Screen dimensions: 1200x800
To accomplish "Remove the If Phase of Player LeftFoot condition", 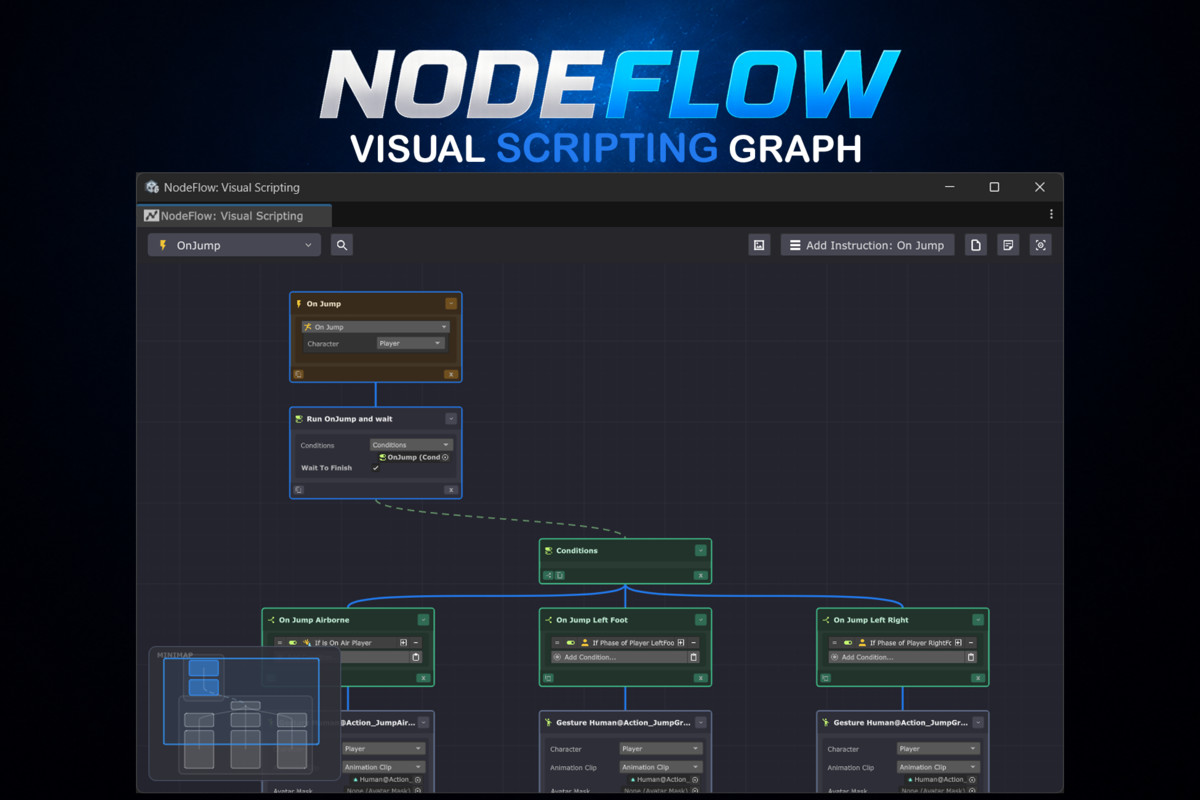I will coord(693,643).
